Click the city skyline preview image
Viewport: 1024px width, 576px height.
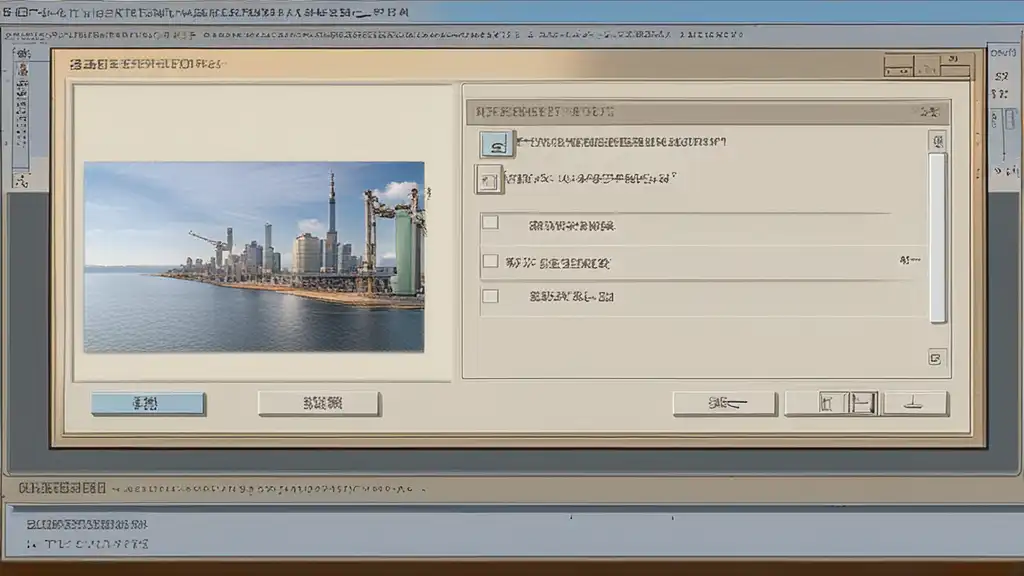click(254, 257)
